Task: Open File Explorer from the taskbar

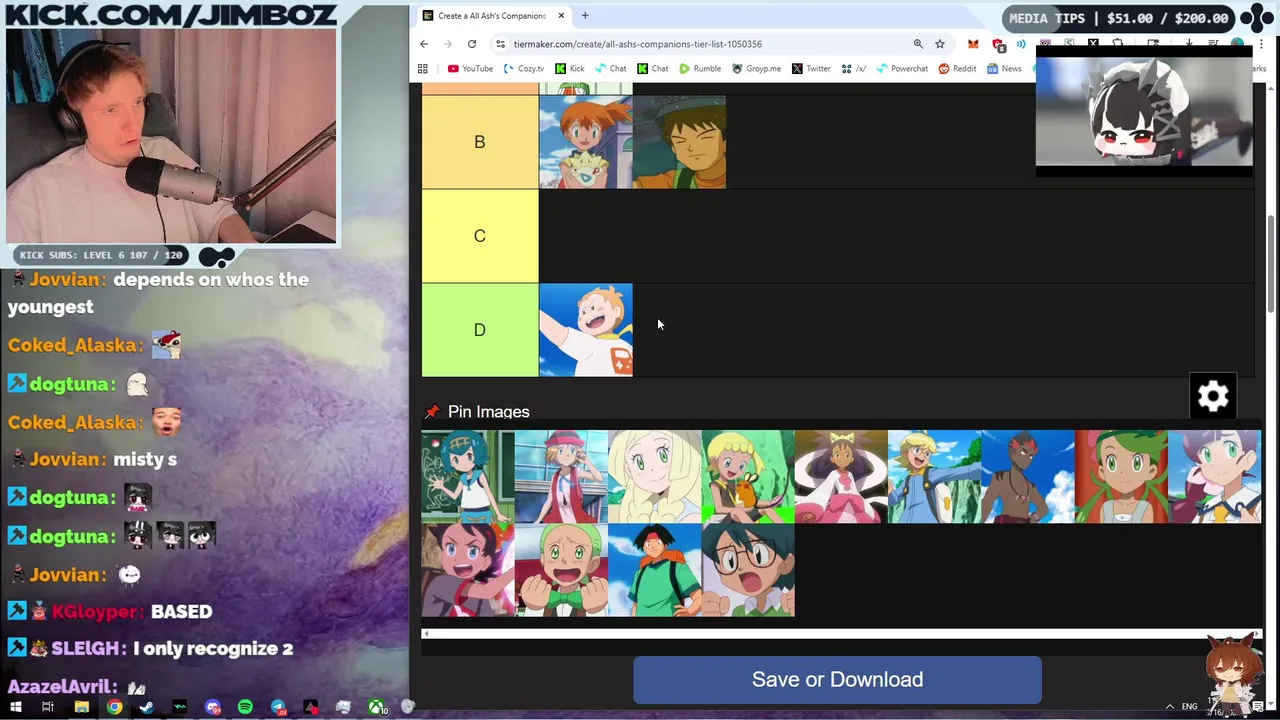Action: (81, 708)
